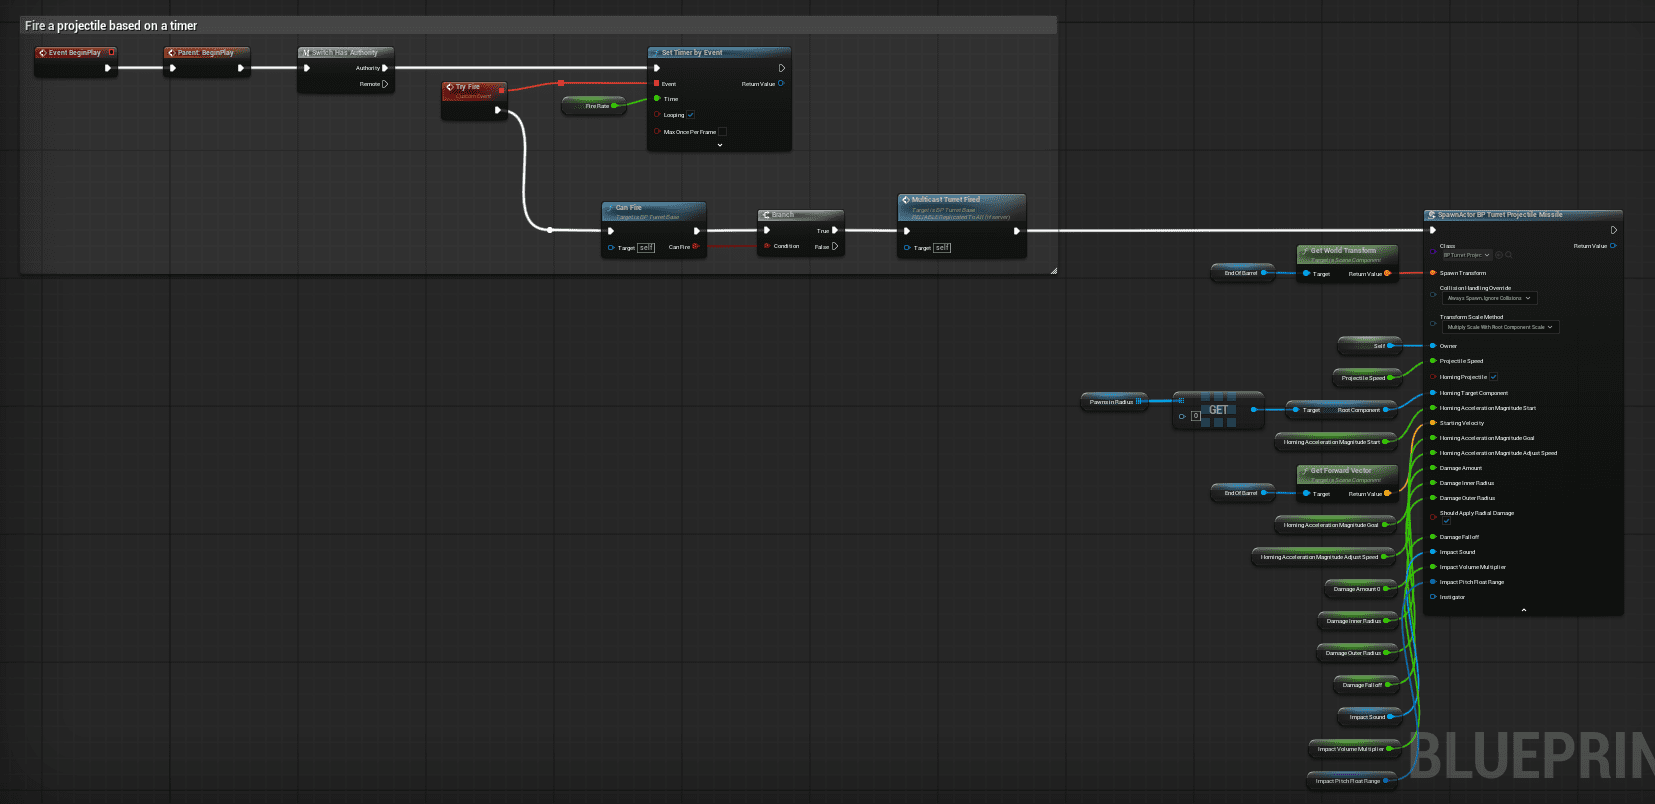Click Root Component output pin

[1386, 409]
